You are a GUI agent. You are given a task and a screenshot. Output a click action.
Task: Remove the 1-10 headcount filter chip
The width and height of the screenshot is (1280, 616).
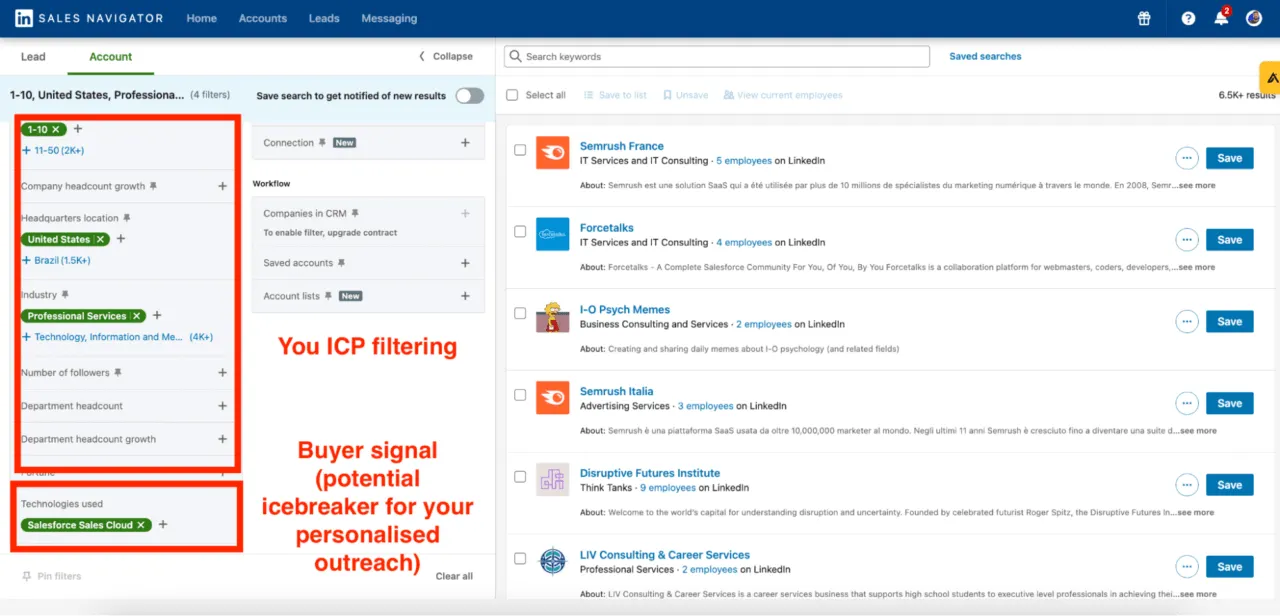[x=56, y=129]
